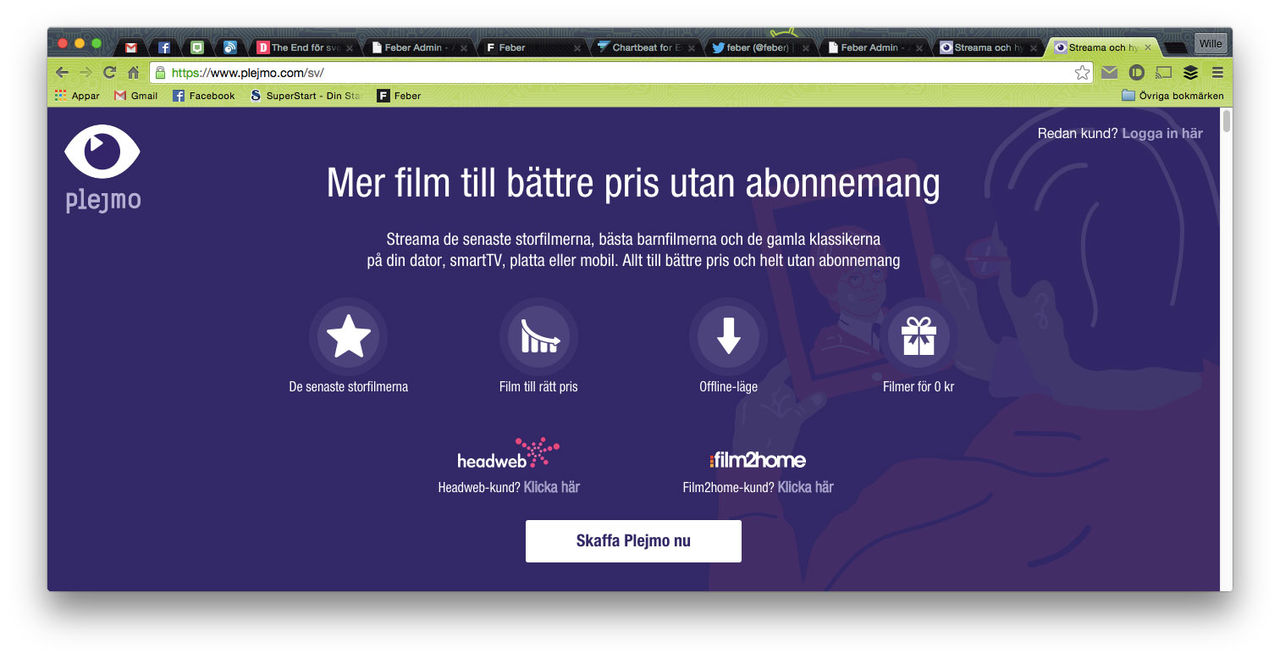This screenshot has width=1280, height=659.
Task: Expand the 'Övriga bokmärken' bookmarks folder
Action: tap(1173, 96)
